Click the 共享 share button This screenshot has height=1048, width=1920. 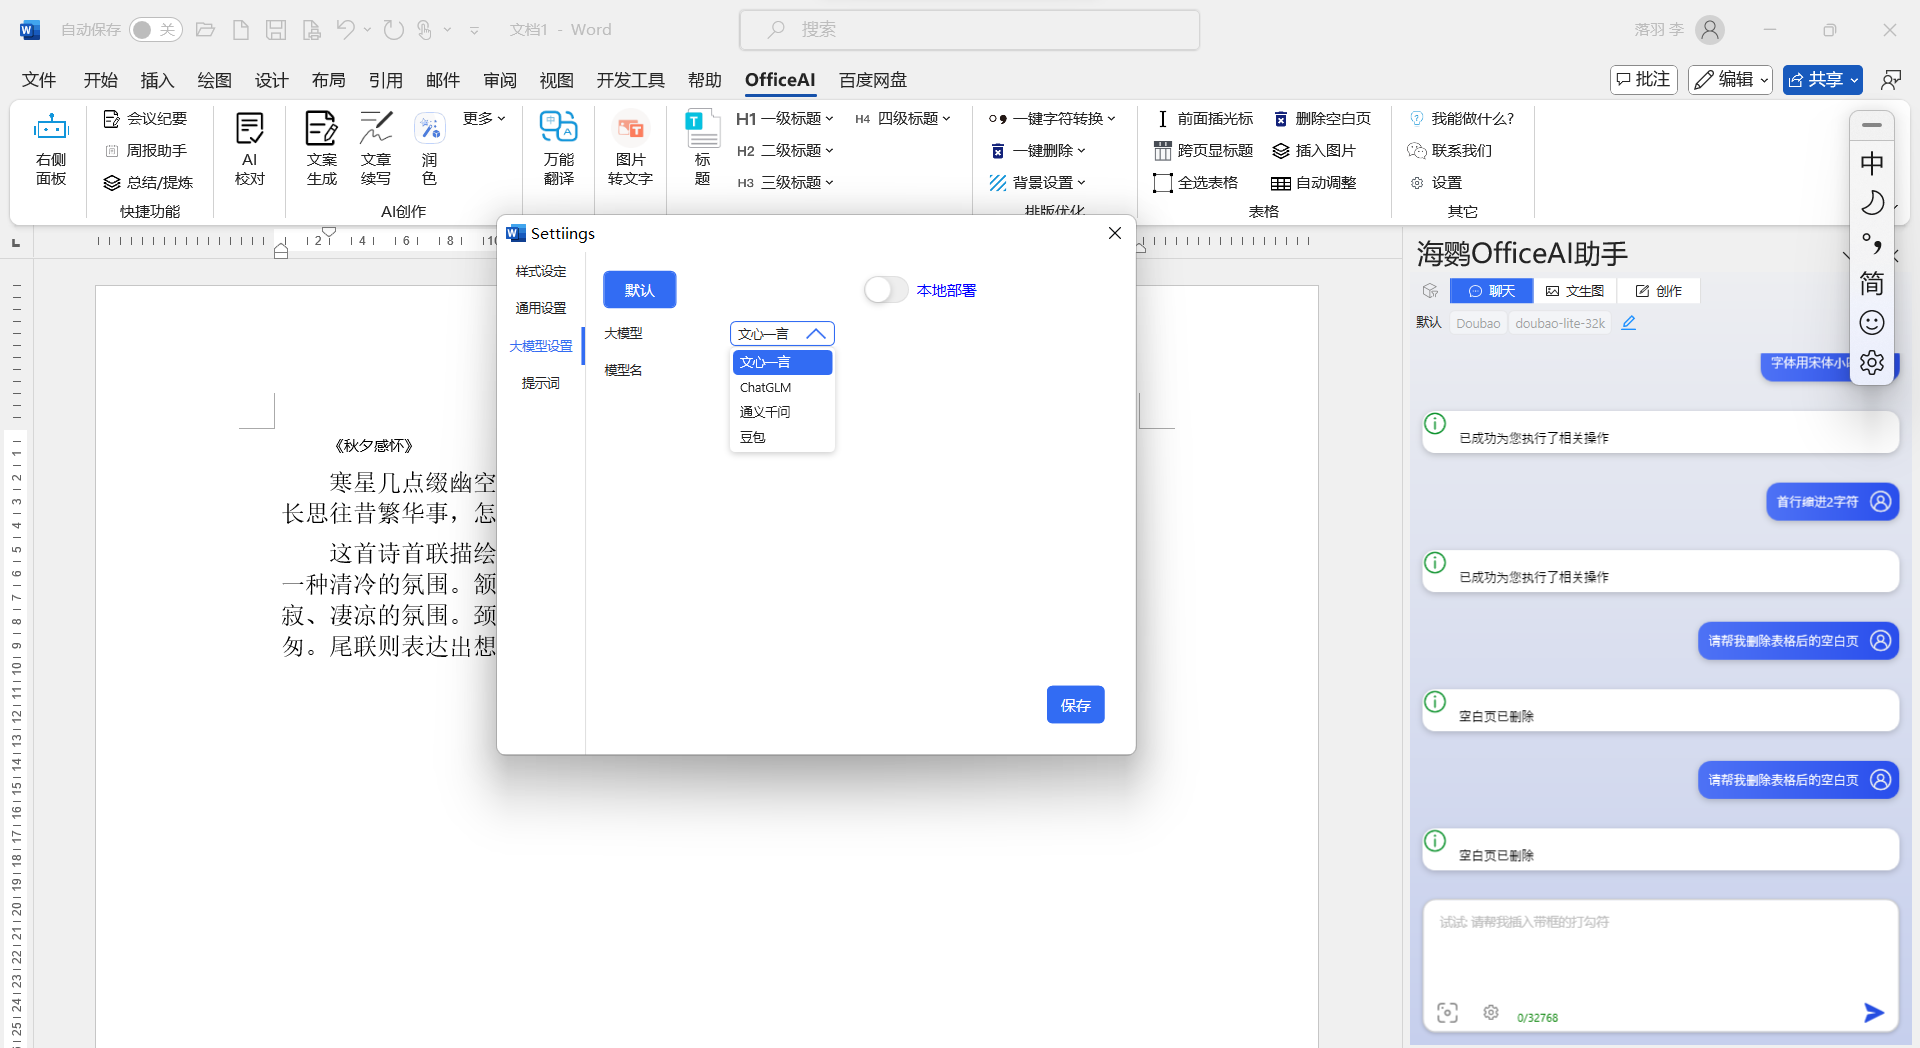point(1823,80)
